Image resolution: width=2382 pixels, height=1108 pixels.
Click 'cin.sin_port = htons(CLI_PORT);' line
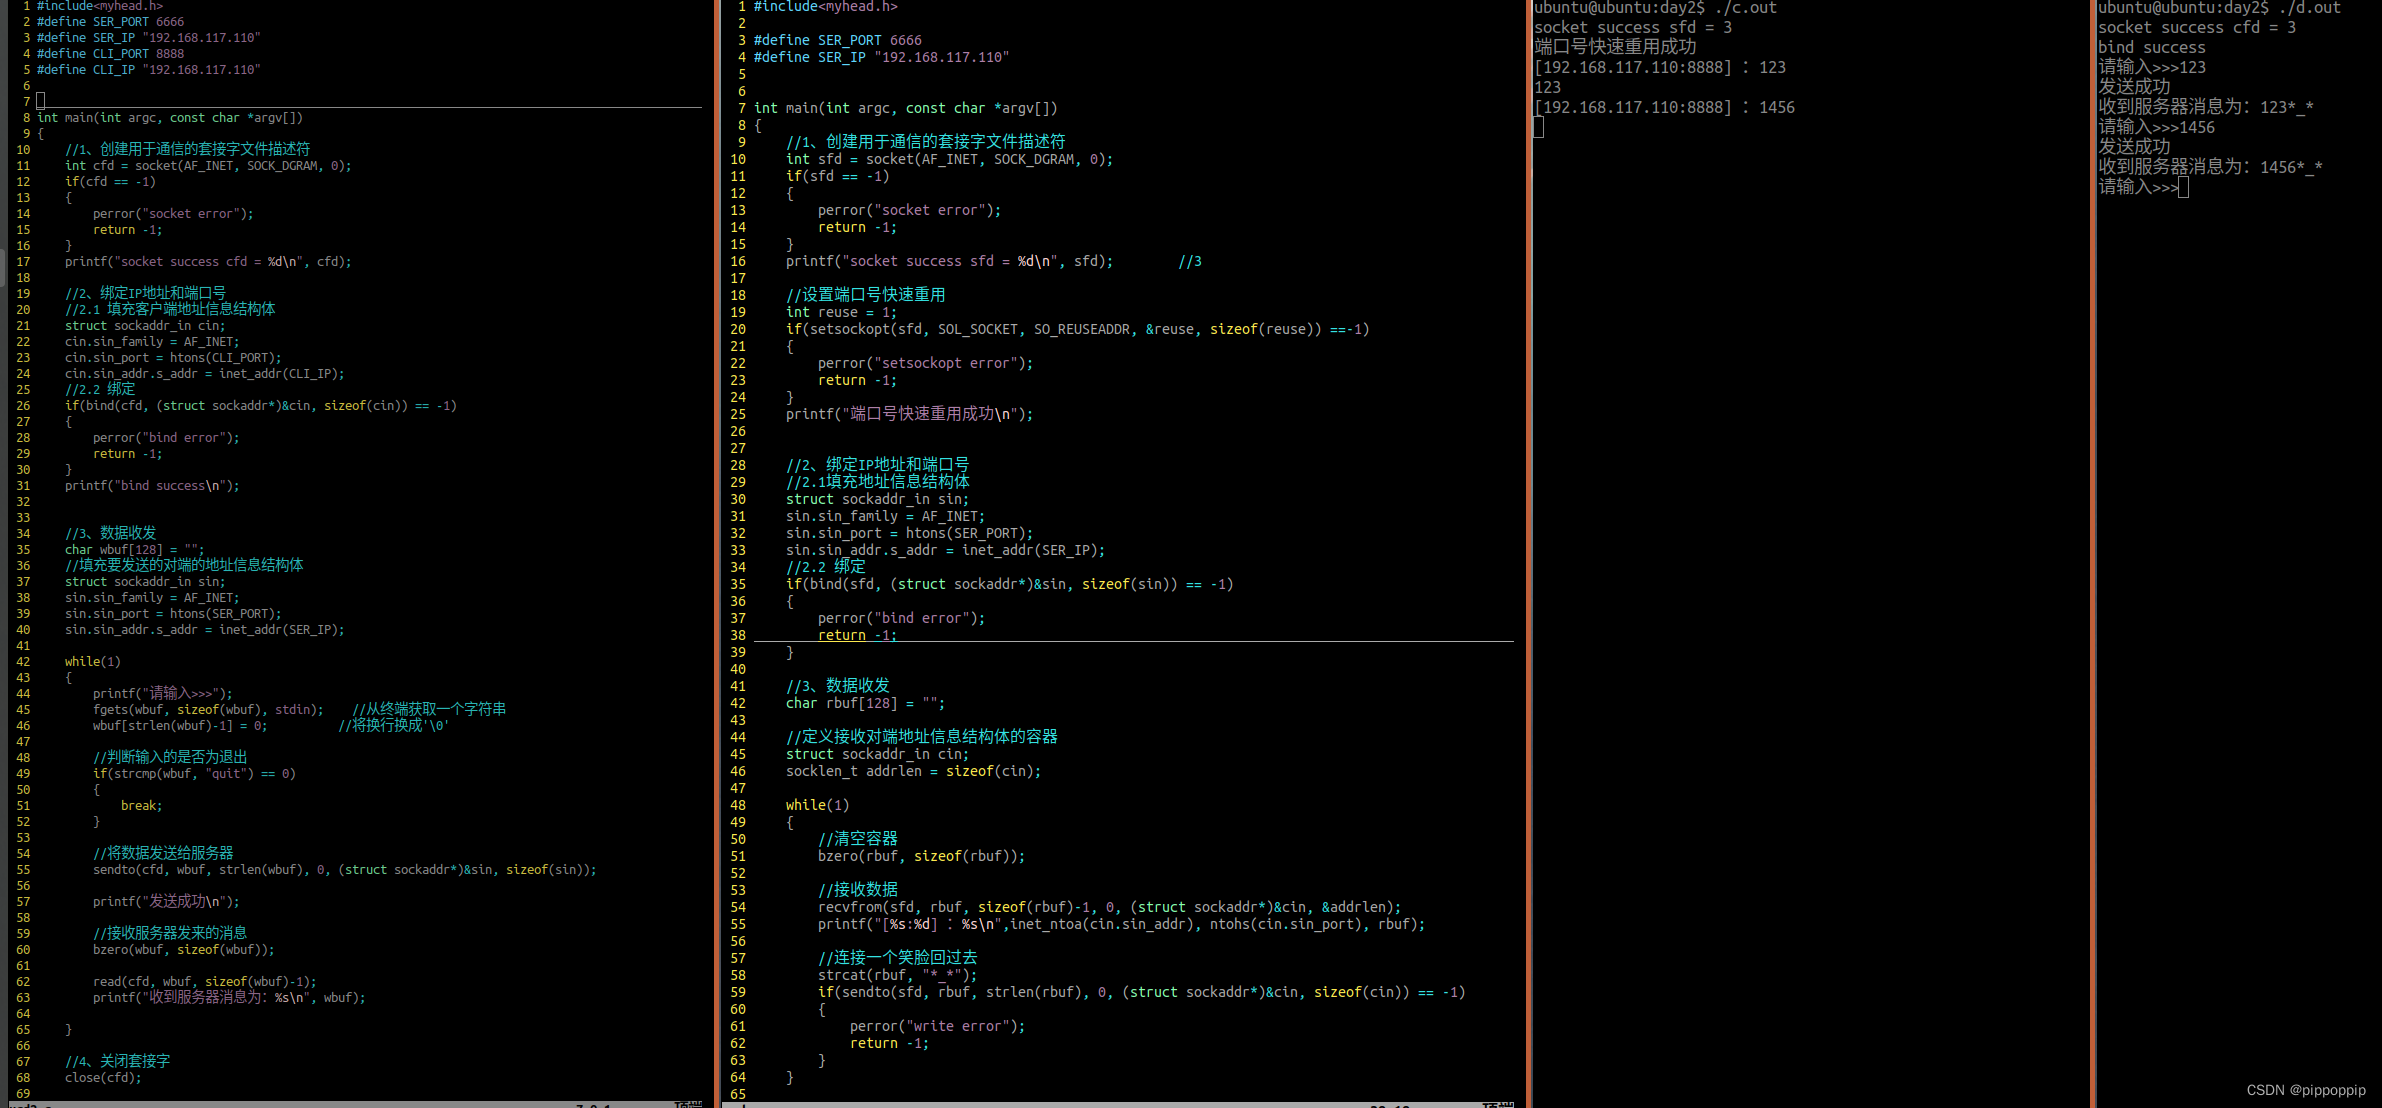(173, 358)
